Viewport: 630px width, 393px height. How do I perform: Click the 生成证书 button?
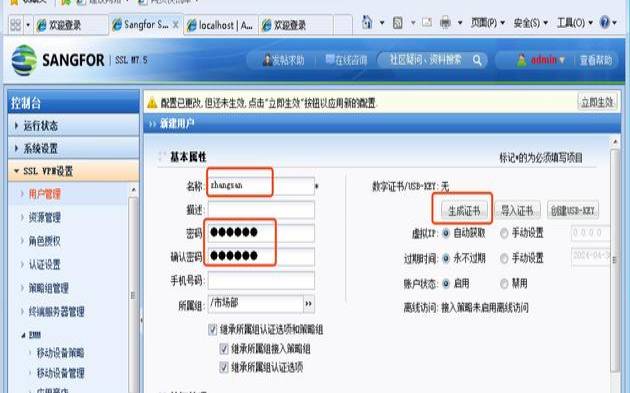[x=464, y=210]
